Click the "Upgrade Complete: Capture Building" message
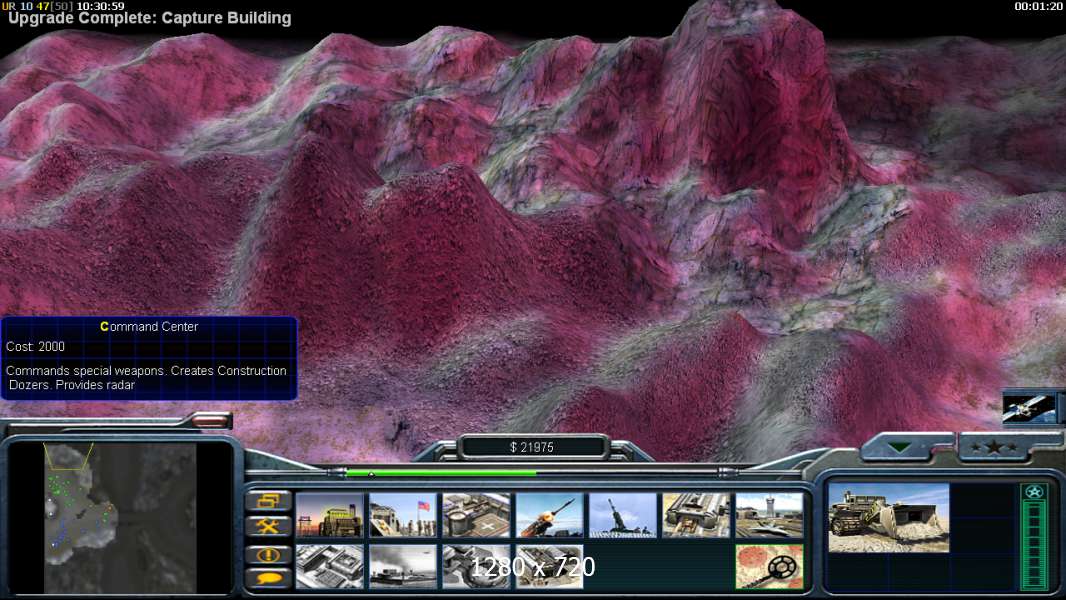The height and width of the screenshot is (600, 1066). (x=150, y=18)
